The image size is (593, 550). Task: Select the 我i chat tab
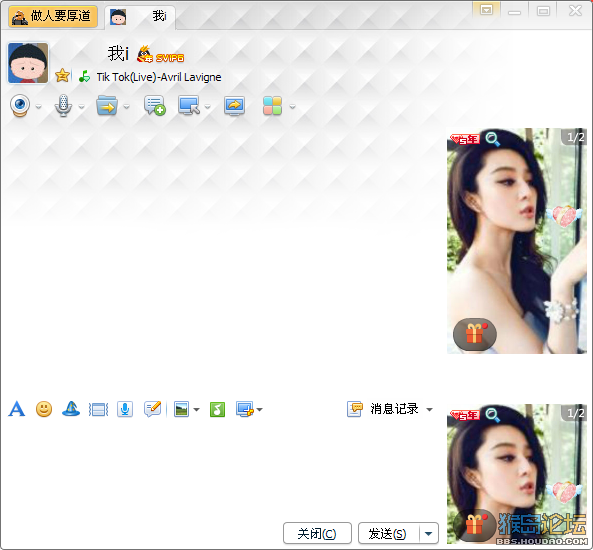(140, 17)
